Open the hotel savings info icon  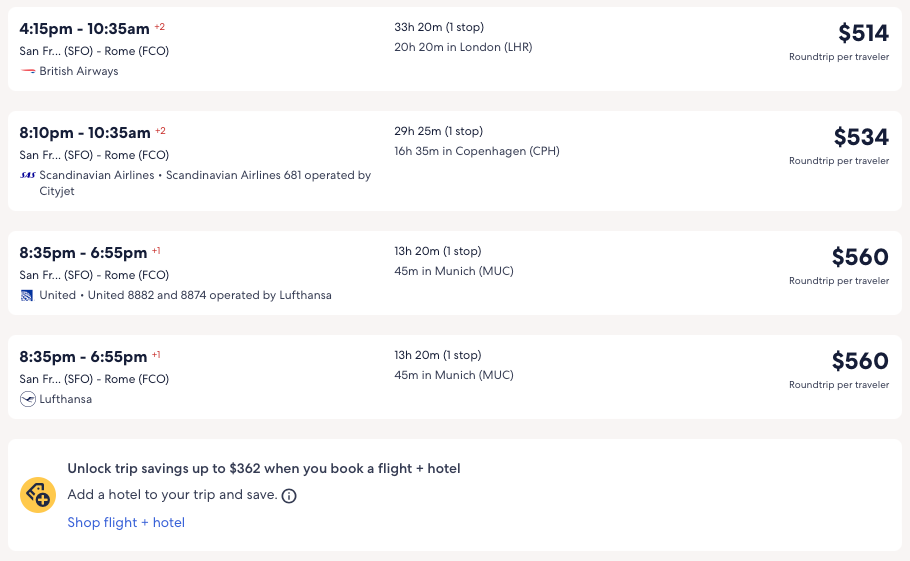[x=289, y=495]
